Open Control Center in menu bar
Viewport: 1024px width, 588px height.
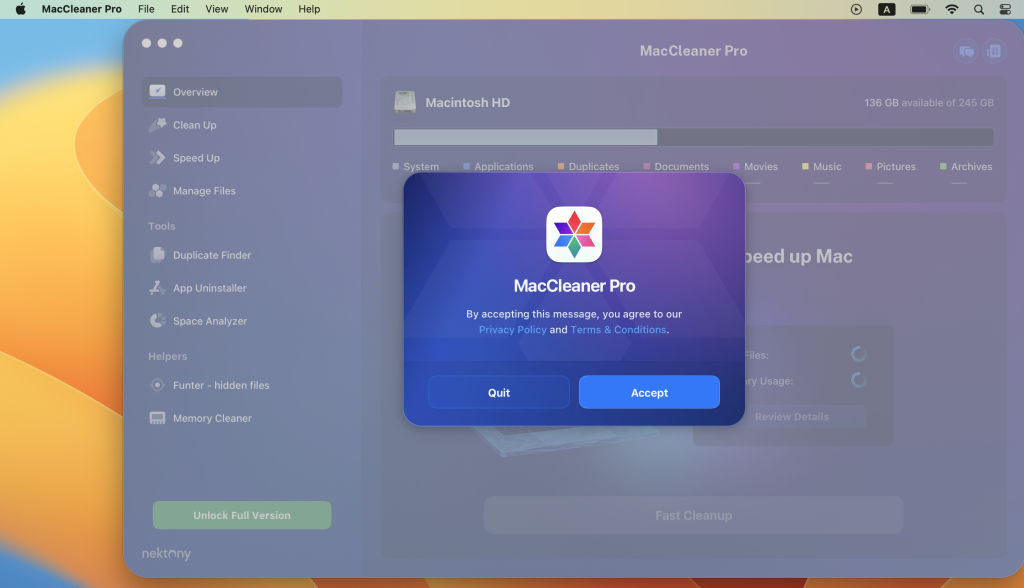pos(1005,9)
